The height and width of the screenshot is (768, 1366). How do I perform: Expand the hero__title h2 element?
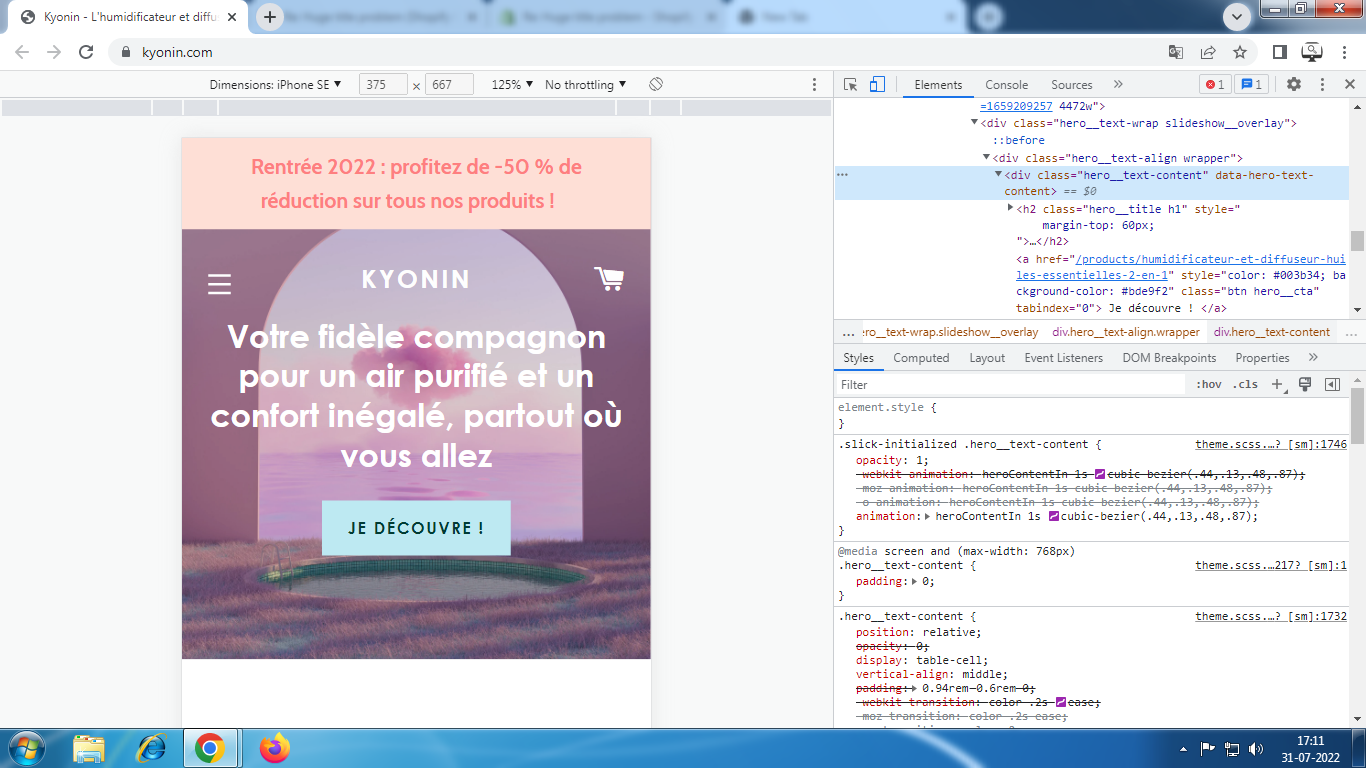point(1010,208)
